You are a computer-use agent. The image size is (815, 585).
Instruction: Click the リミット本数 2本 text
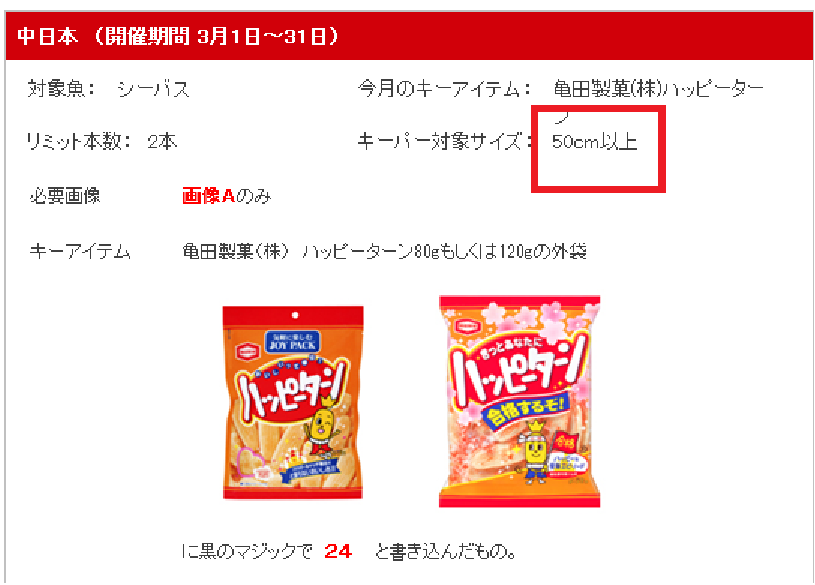[x=102, y=141]
